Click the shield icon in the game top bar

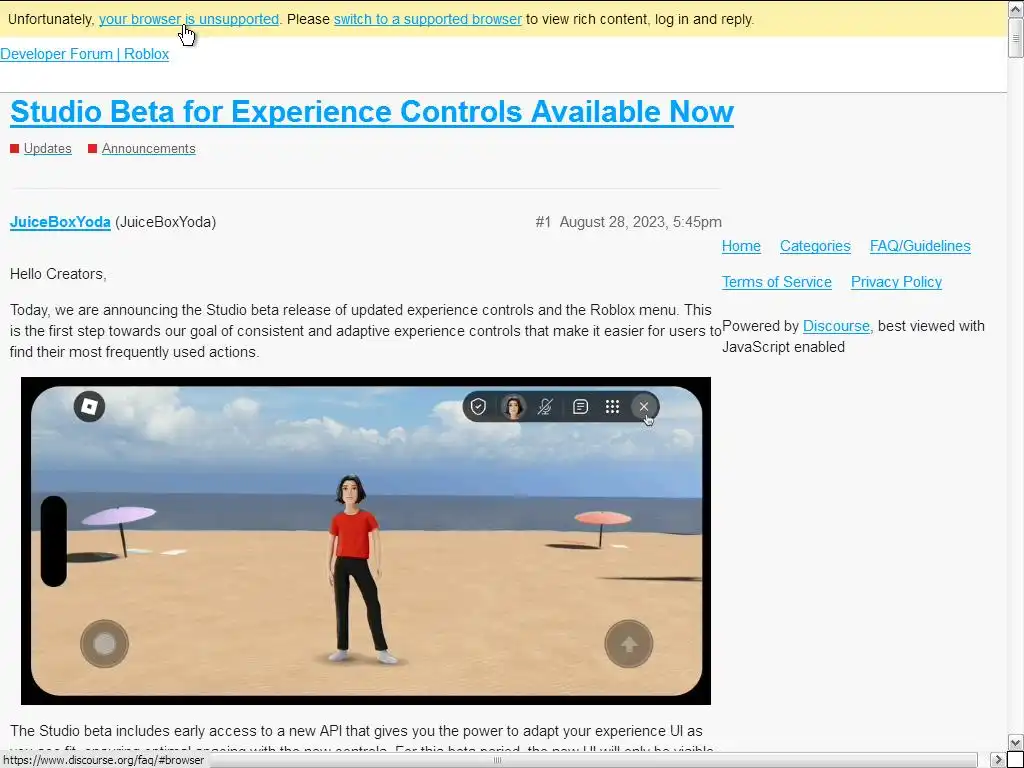click(478, 407)
